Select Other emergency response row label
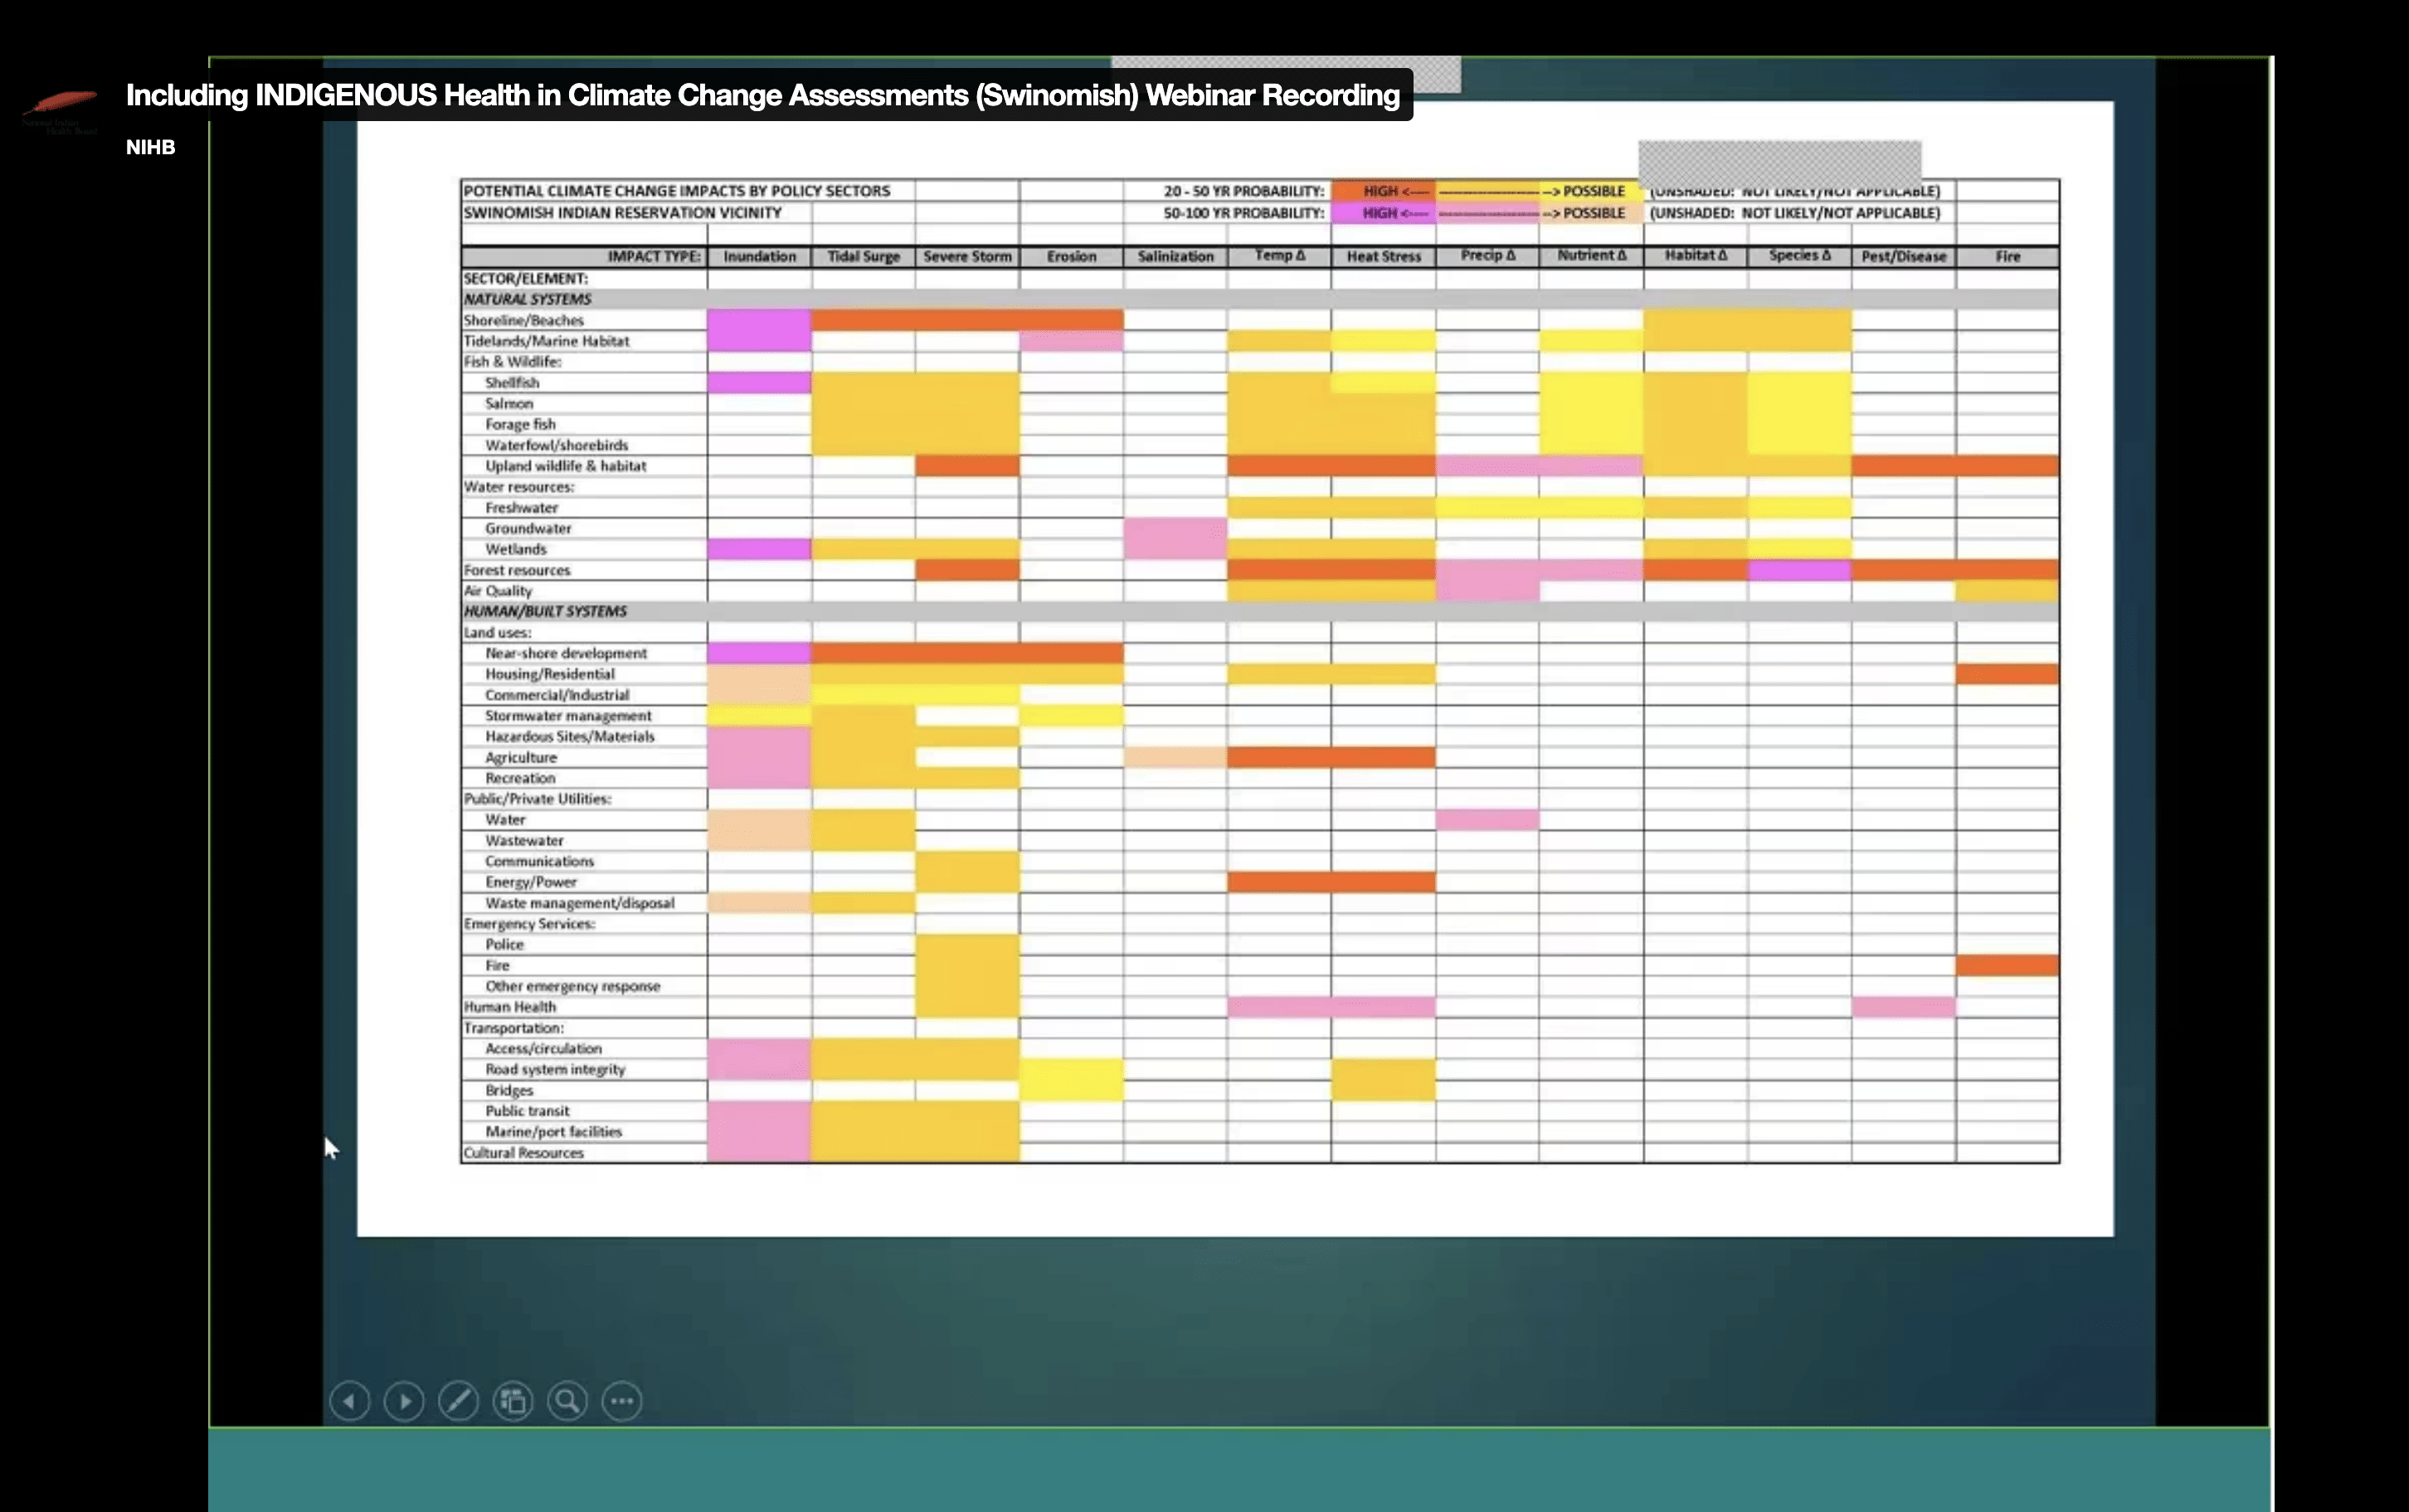Image resolution: width=2409 pixels, height=1512 pixels. tap(573, 986)
